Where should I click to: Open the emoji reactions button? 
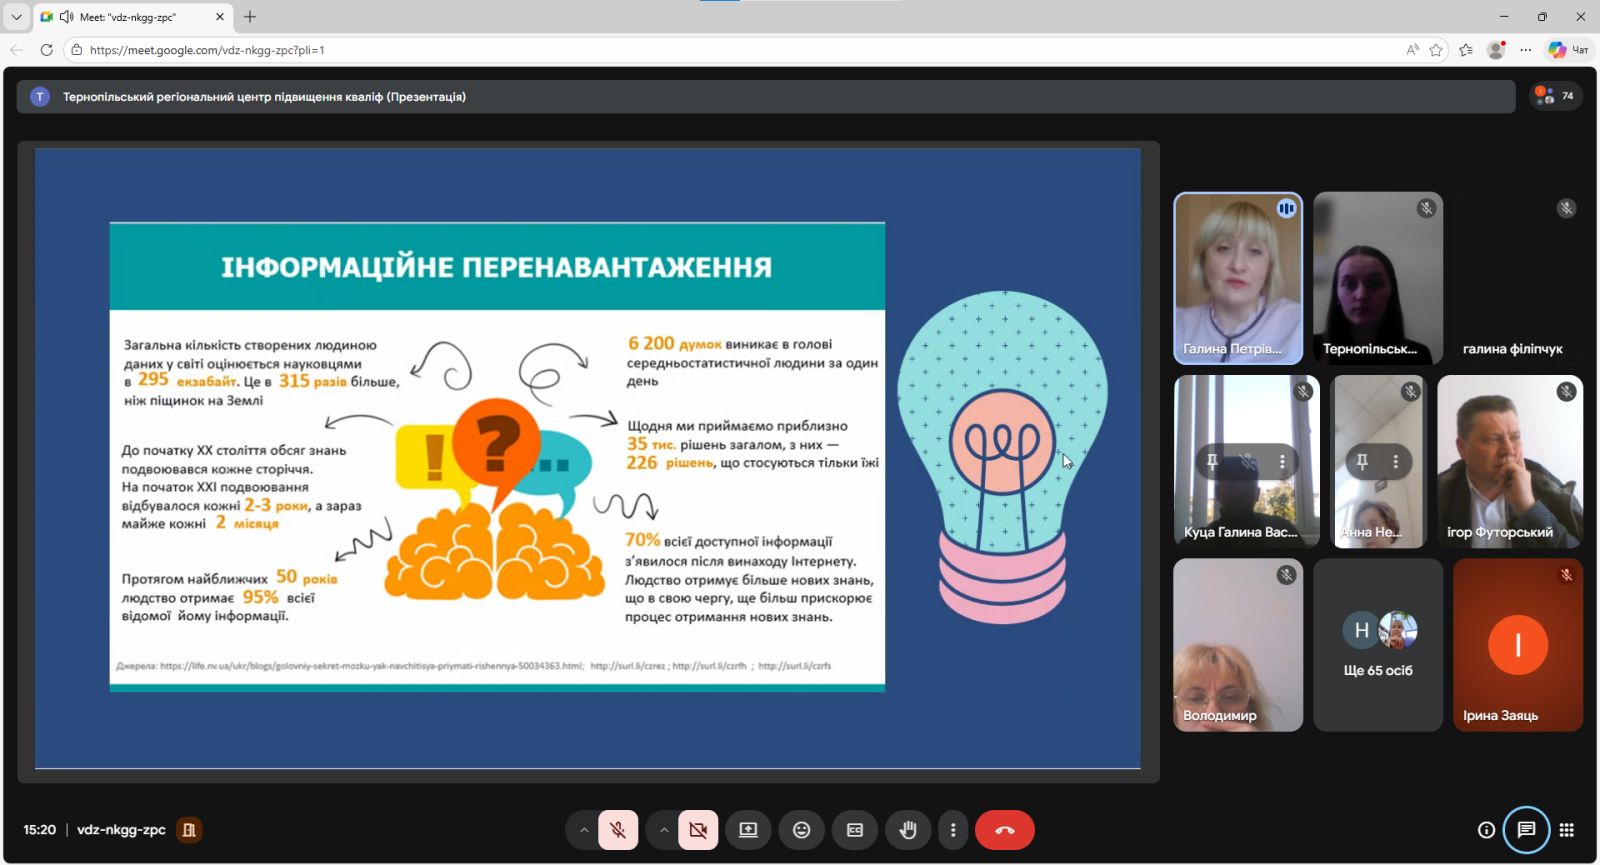click(x=801, y=830)
